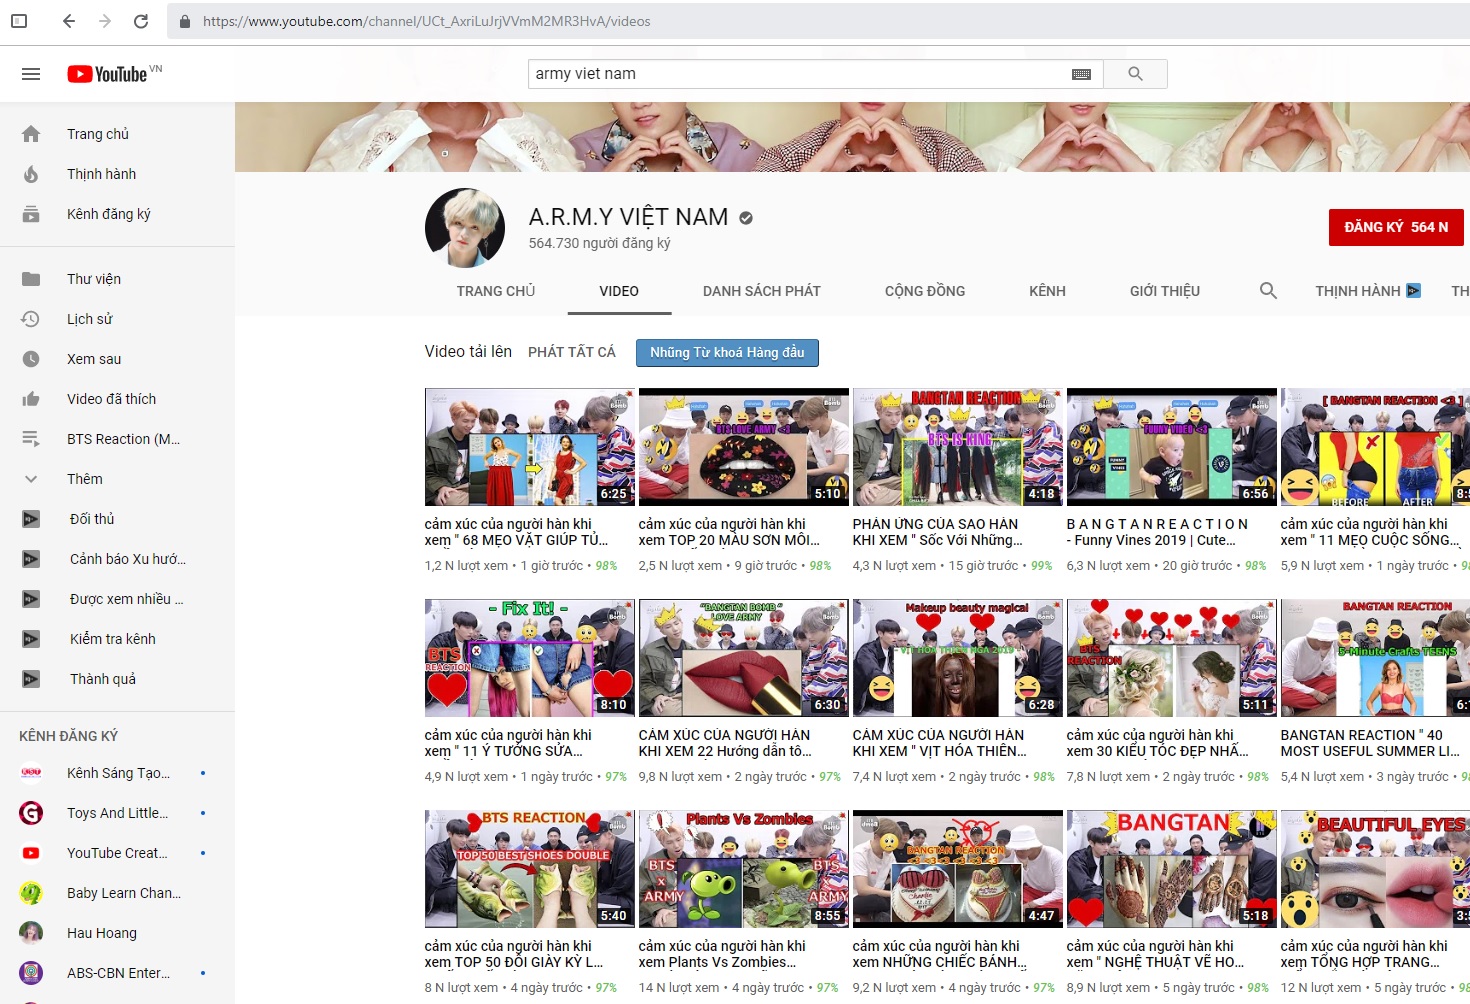
Task: Click the Cảnh báo Xu hướng sidebar icon
Action: coord(31,559)
